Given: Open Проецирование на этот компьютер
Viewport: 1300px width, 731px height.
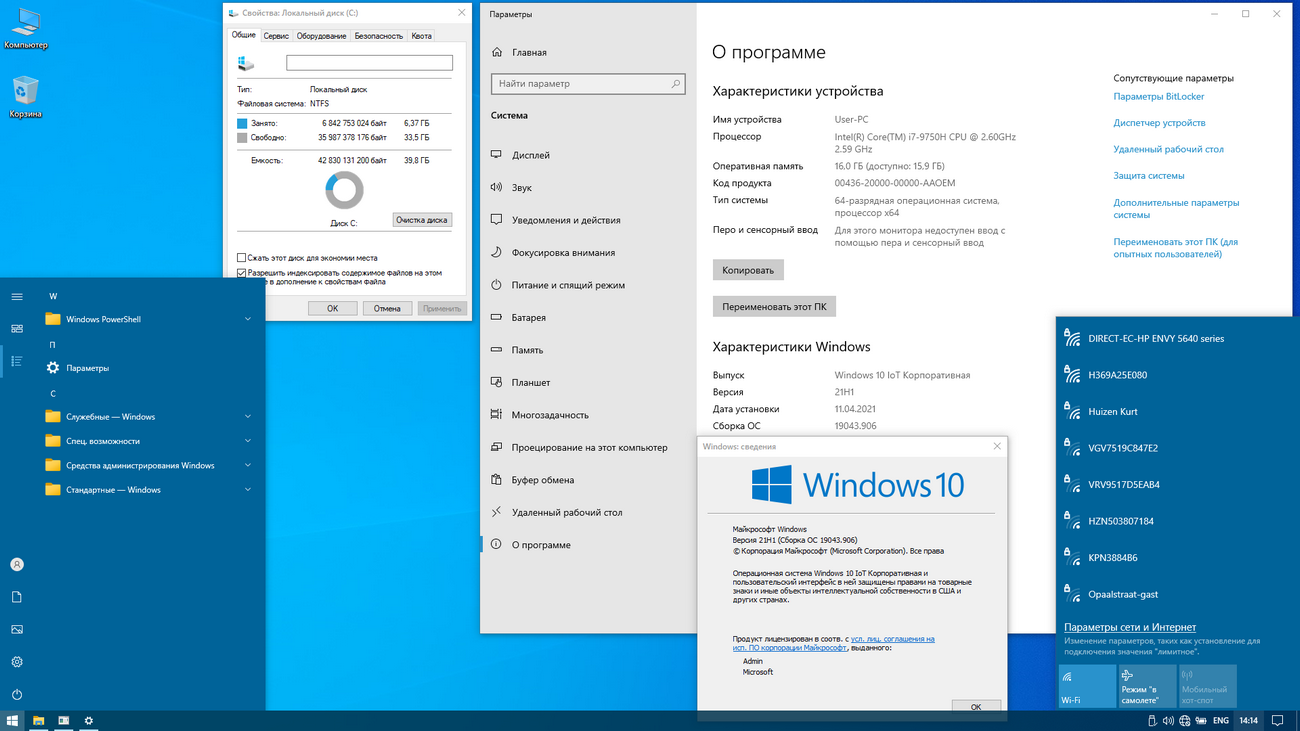Looking at the screenshot, I should [x=588, y=447].
